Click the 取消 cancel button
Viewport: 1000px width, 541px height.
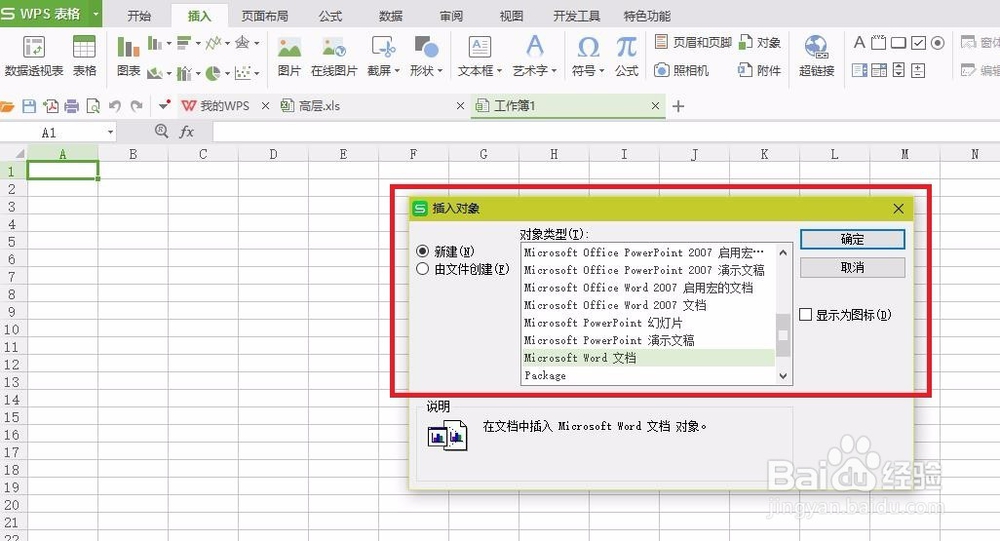[852, 267]
